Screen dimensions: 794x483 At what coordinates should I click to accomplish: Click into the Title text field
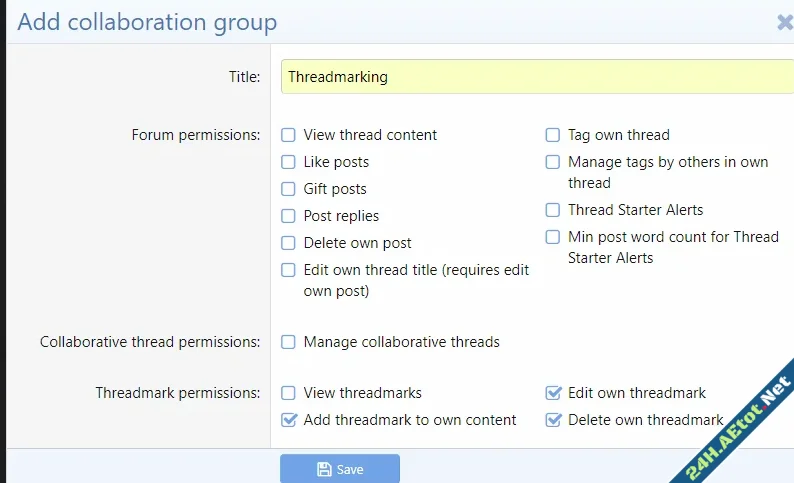[x=537, y=76]
